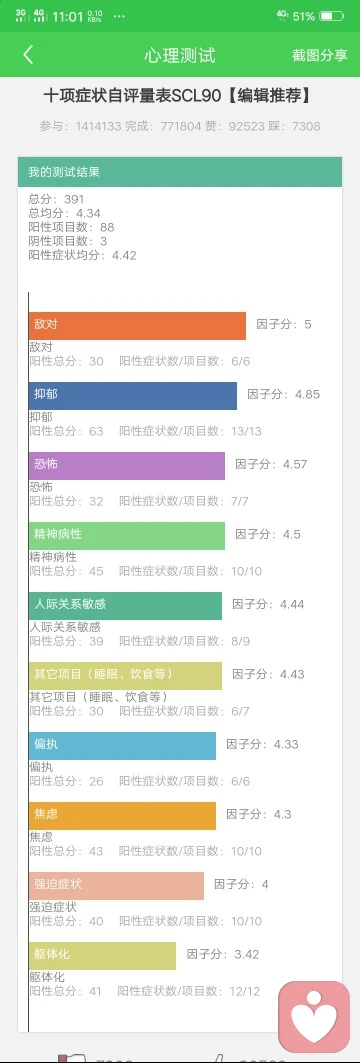Select the orange 敌对 bar

tap(137, 325)
